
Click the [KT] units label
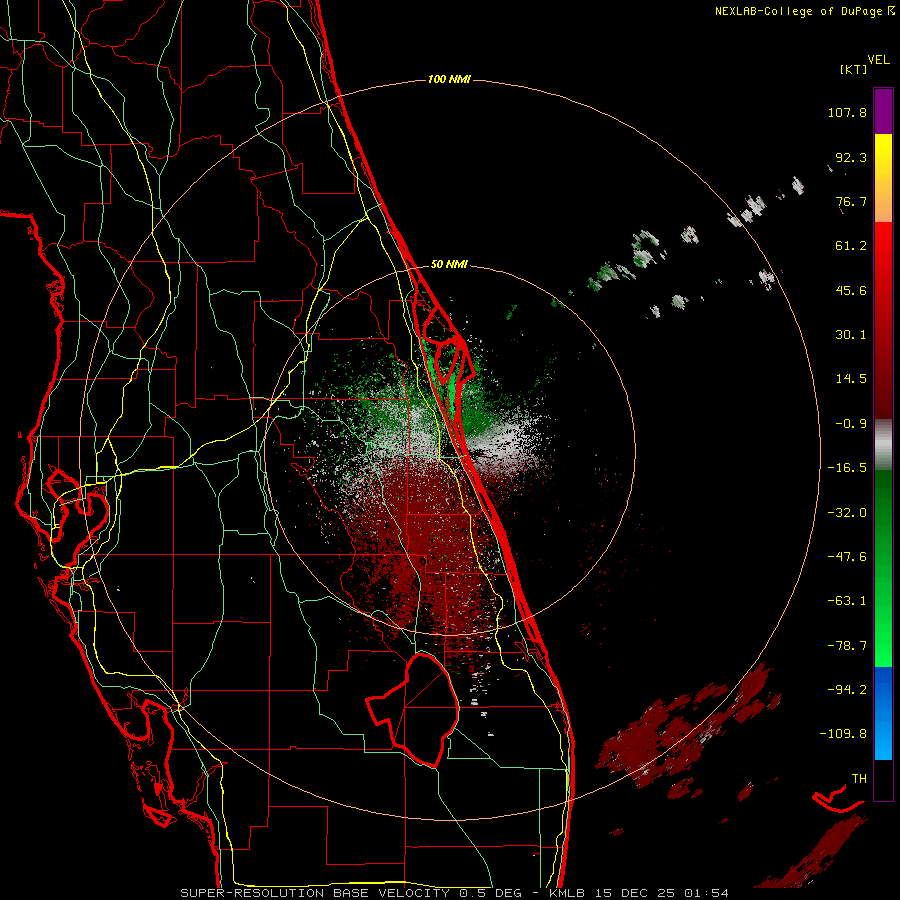pyautogui.click(x=854, y=69)
